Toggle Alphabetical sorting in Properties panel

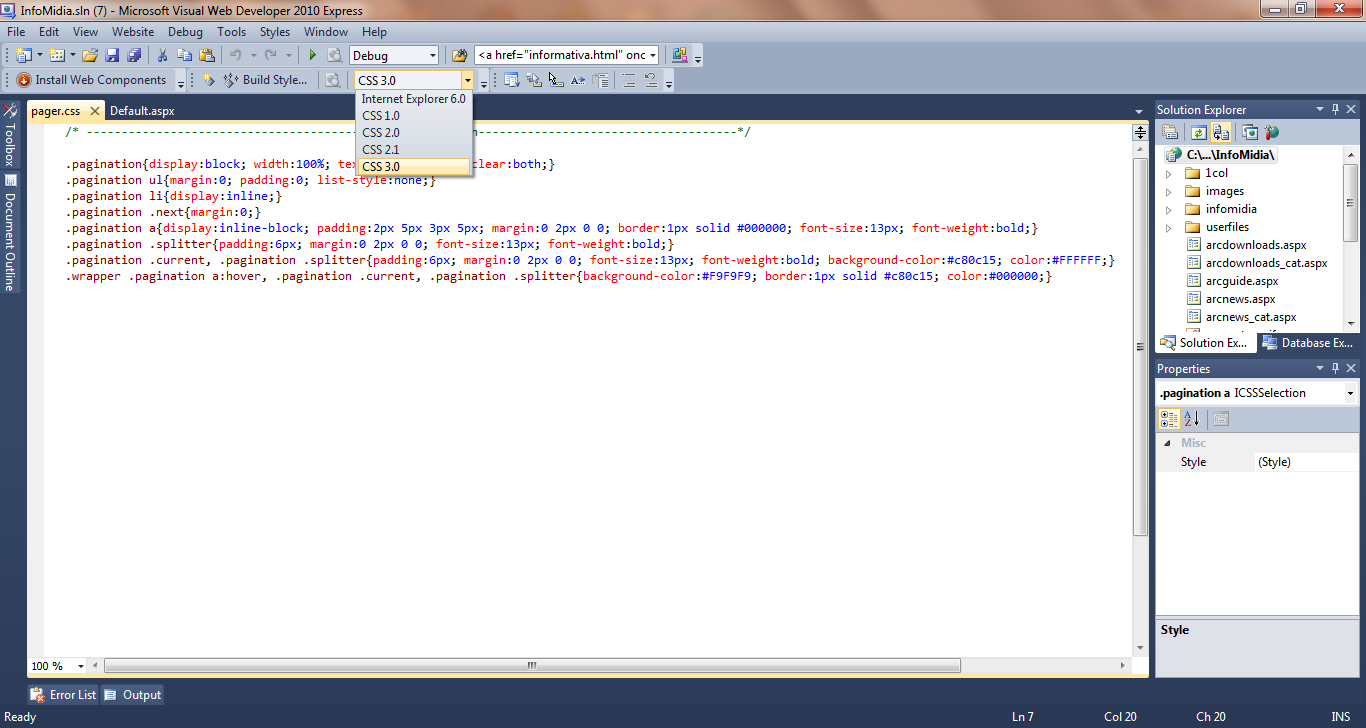click(1192, 419)
